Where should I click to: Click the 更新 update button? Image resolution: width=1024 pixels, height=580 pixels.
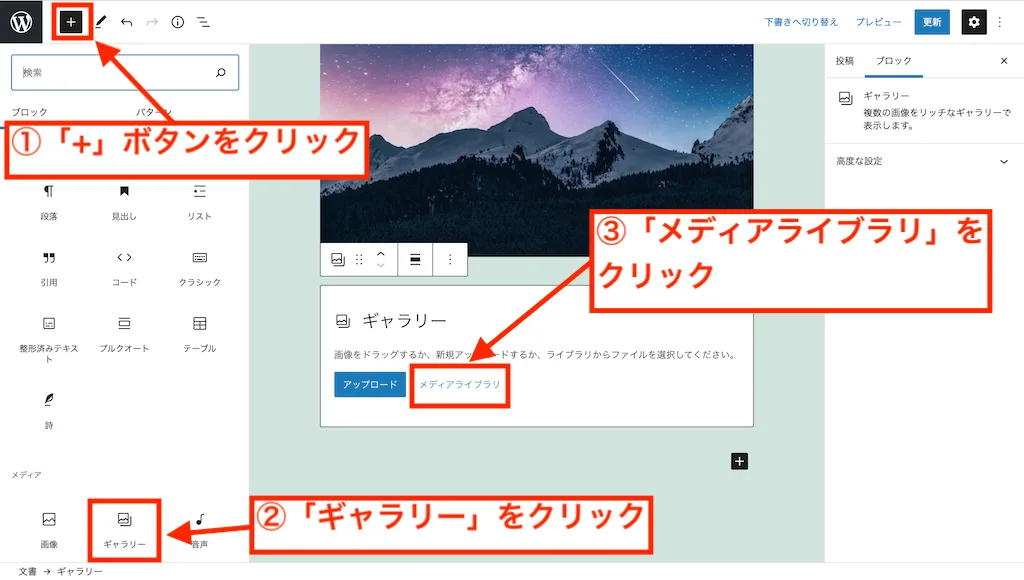(x=932, y=22)
